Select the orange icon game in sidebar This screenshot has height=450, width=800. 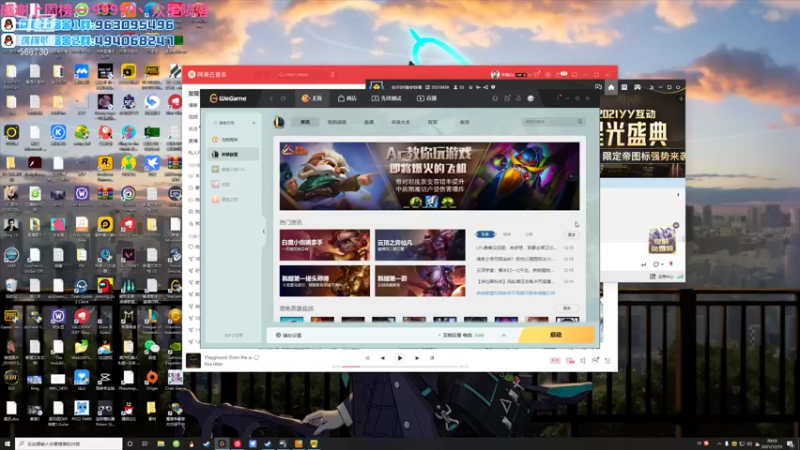click(x=234, y=199)
